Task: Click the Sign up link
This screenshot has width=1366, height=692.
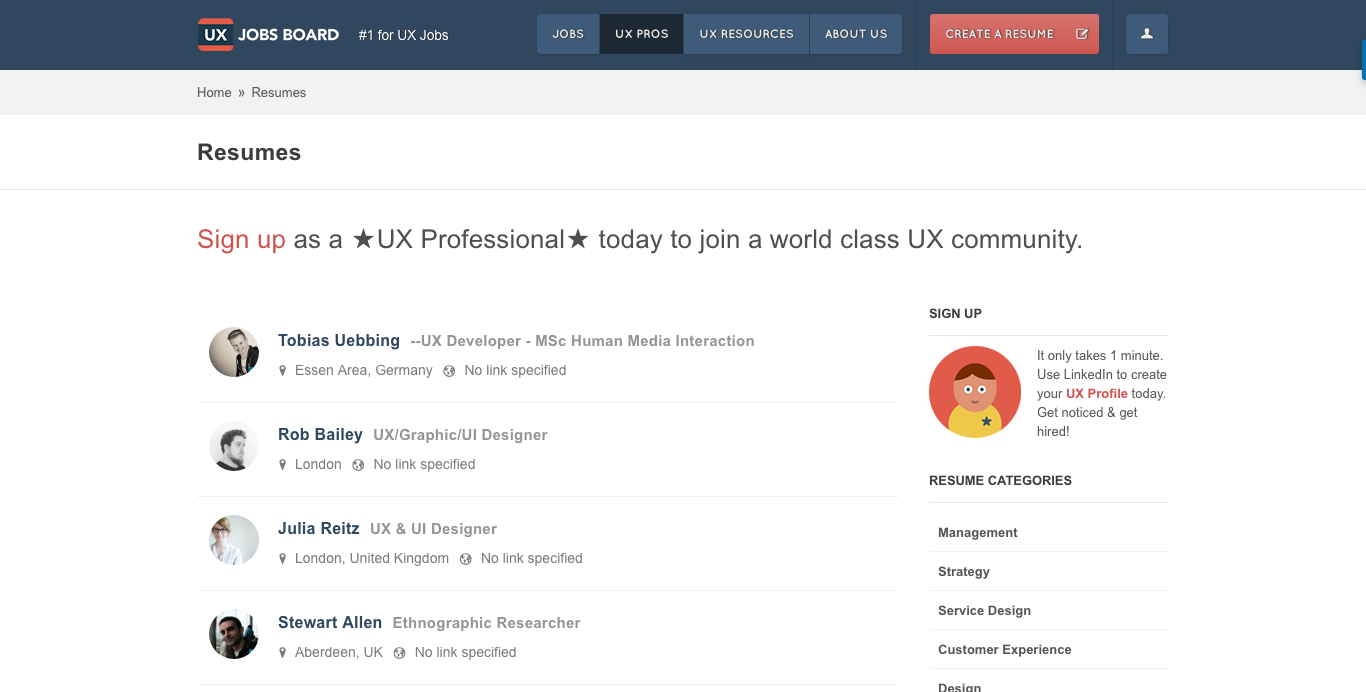Action: tap(241, 239)
